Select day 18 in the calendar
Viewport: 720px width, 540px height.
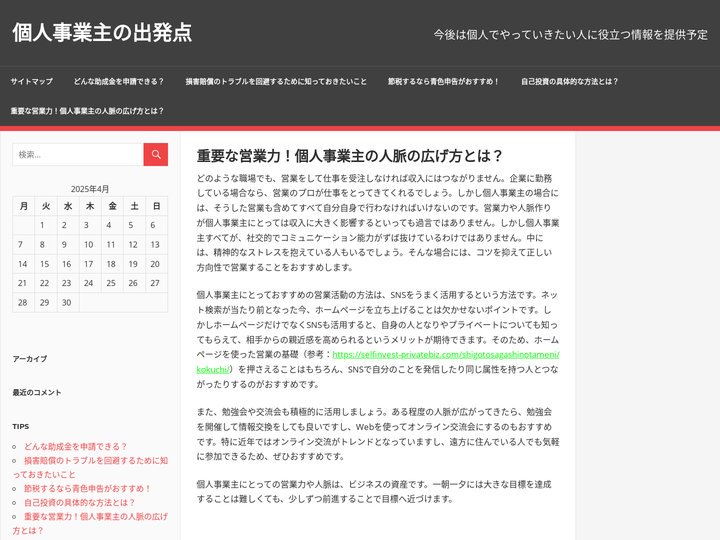click(111, 264)
